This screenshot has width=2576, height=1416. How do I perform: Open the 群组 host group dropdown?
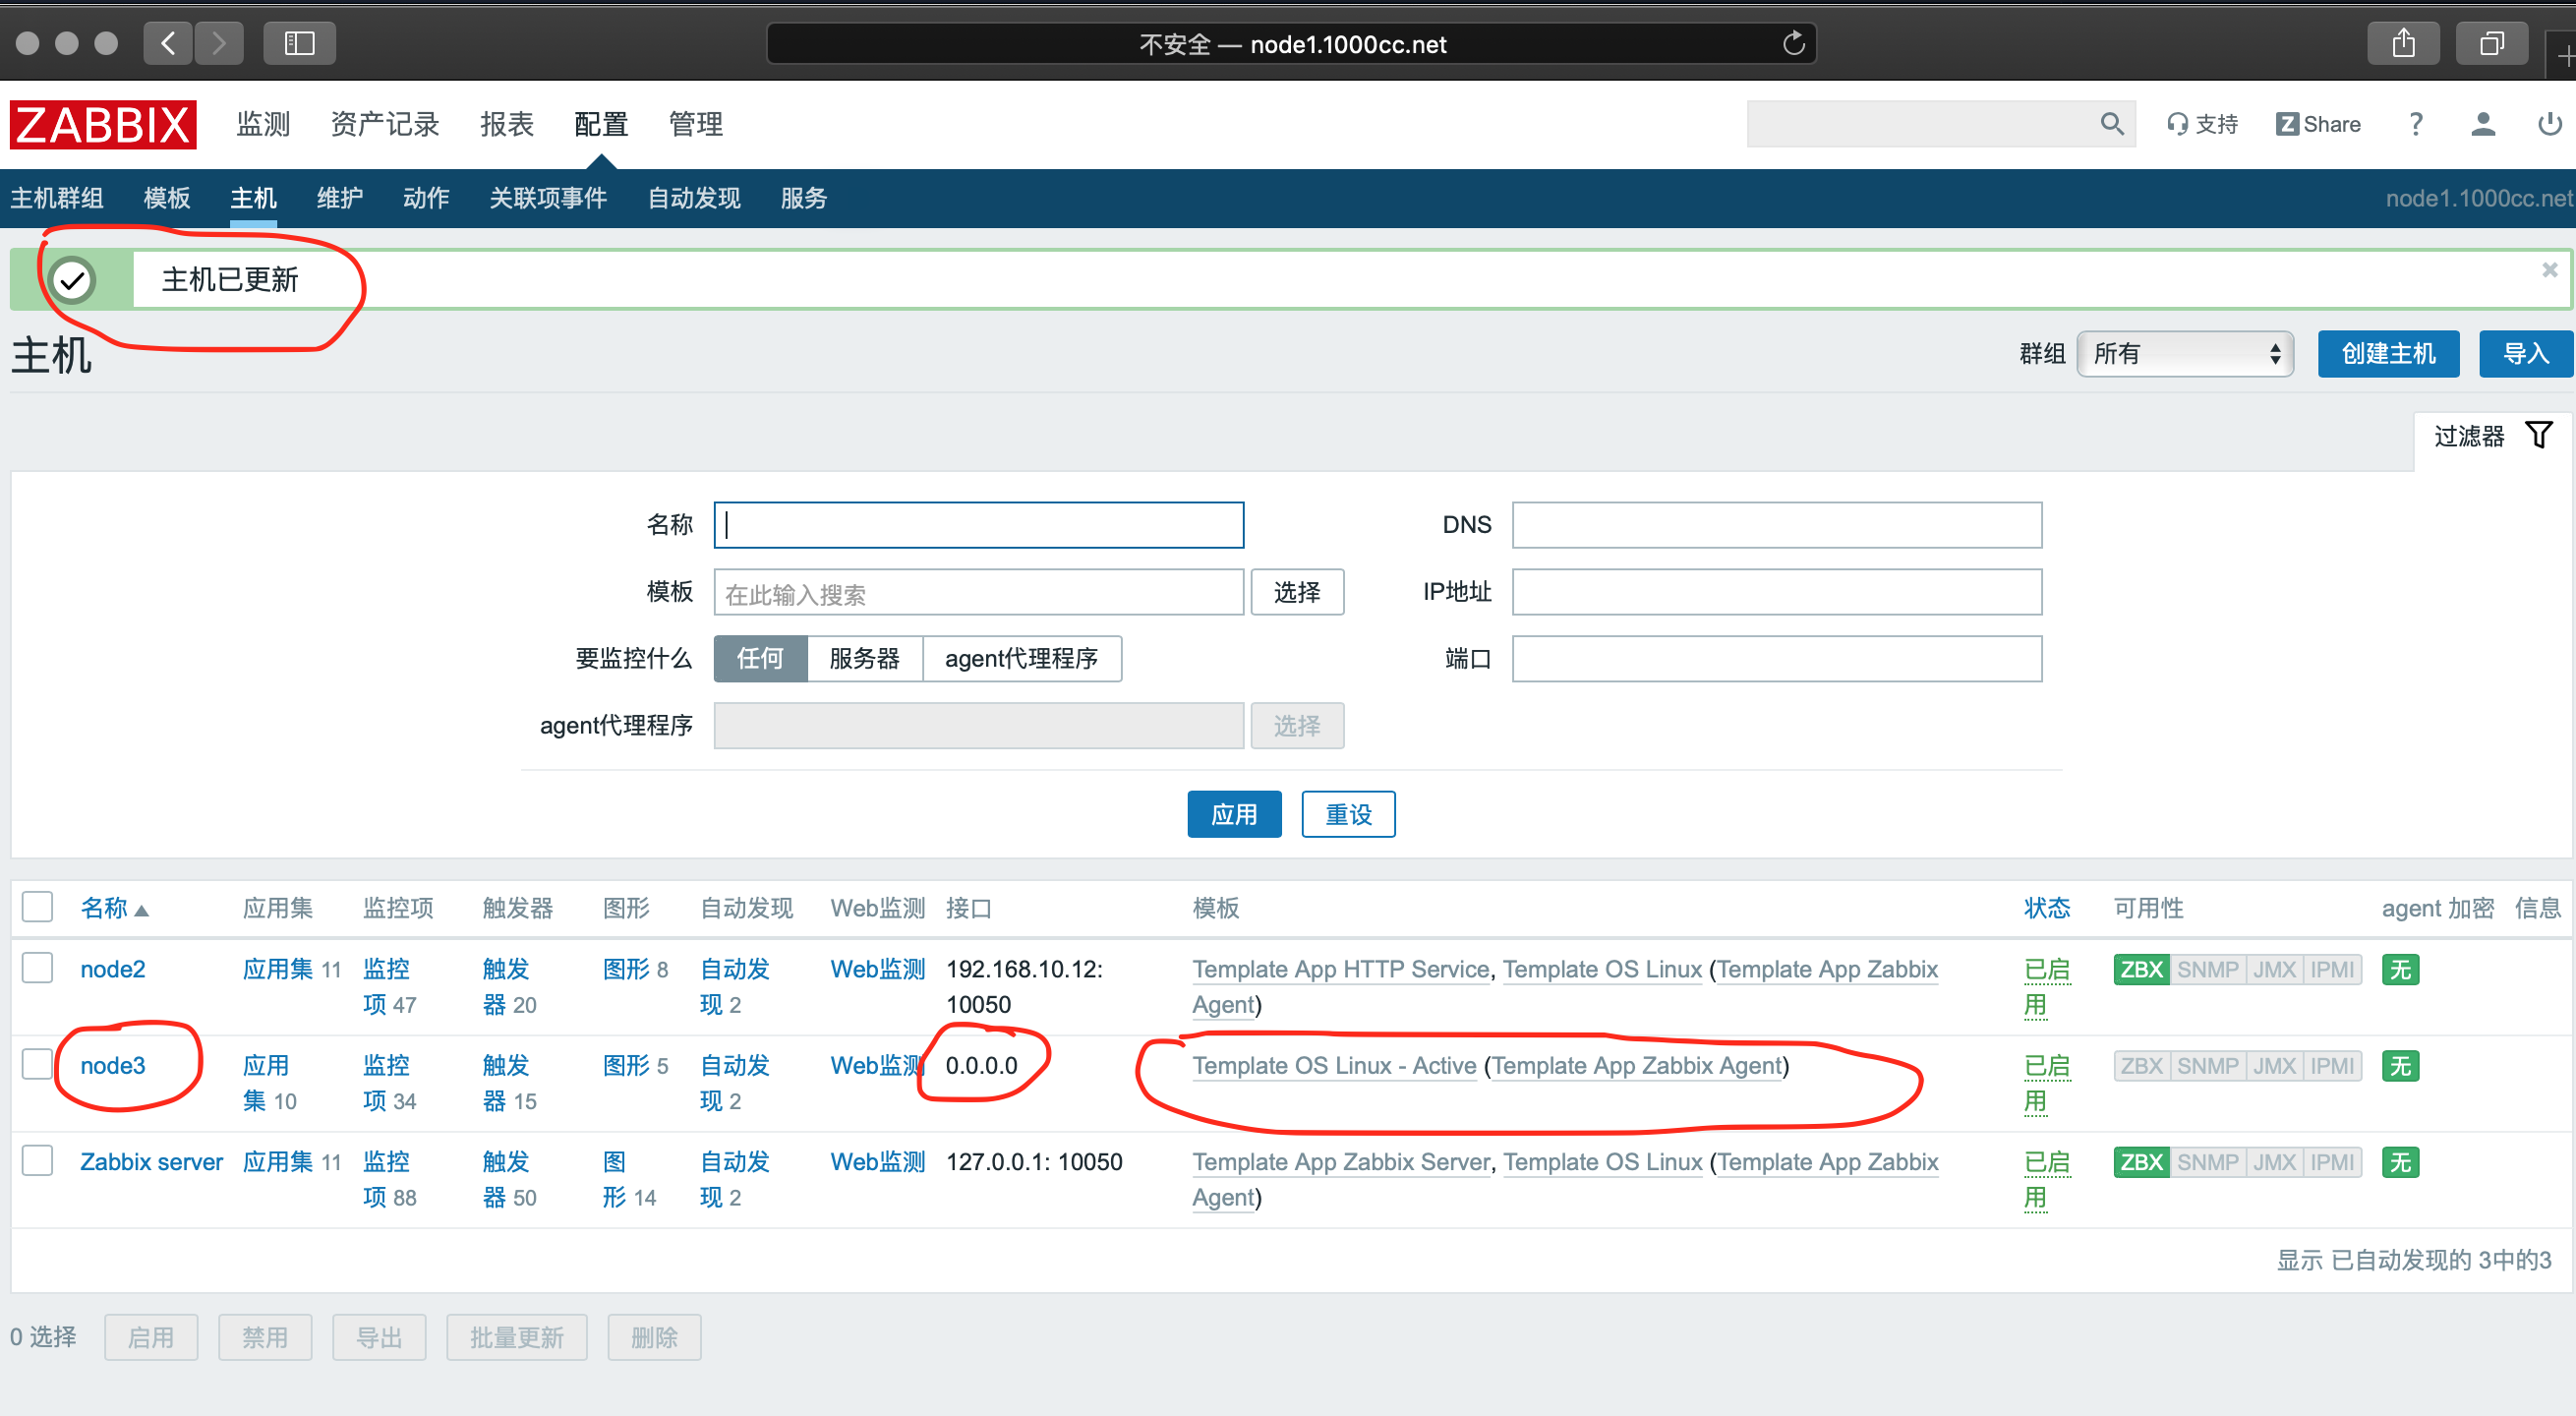(x=2184, y=354)
